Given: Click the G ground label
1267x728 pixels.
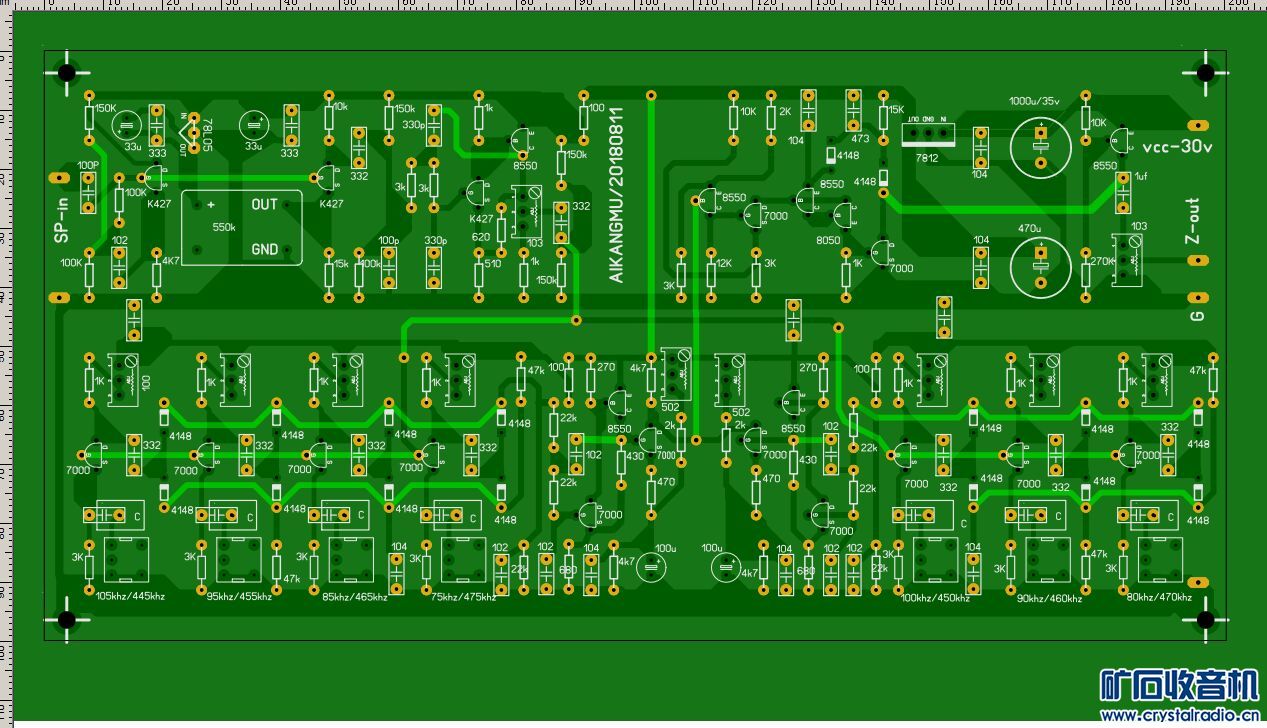Looking at the screenshot, I should click(1196, 316).
